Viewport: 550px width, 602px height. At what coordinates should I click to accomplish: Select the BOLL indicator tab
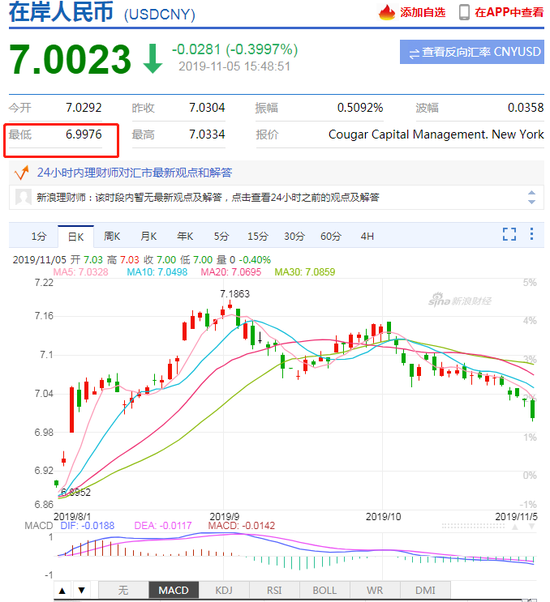324,590
